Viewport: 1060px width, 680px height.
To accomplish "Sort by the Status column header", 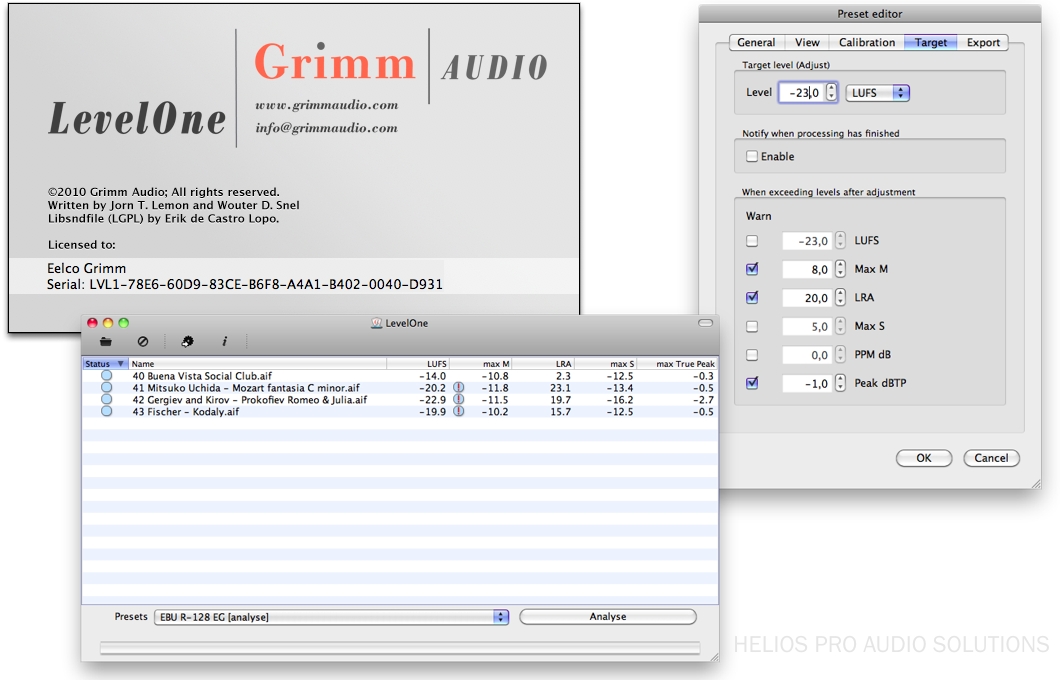I will pos(105,364).
